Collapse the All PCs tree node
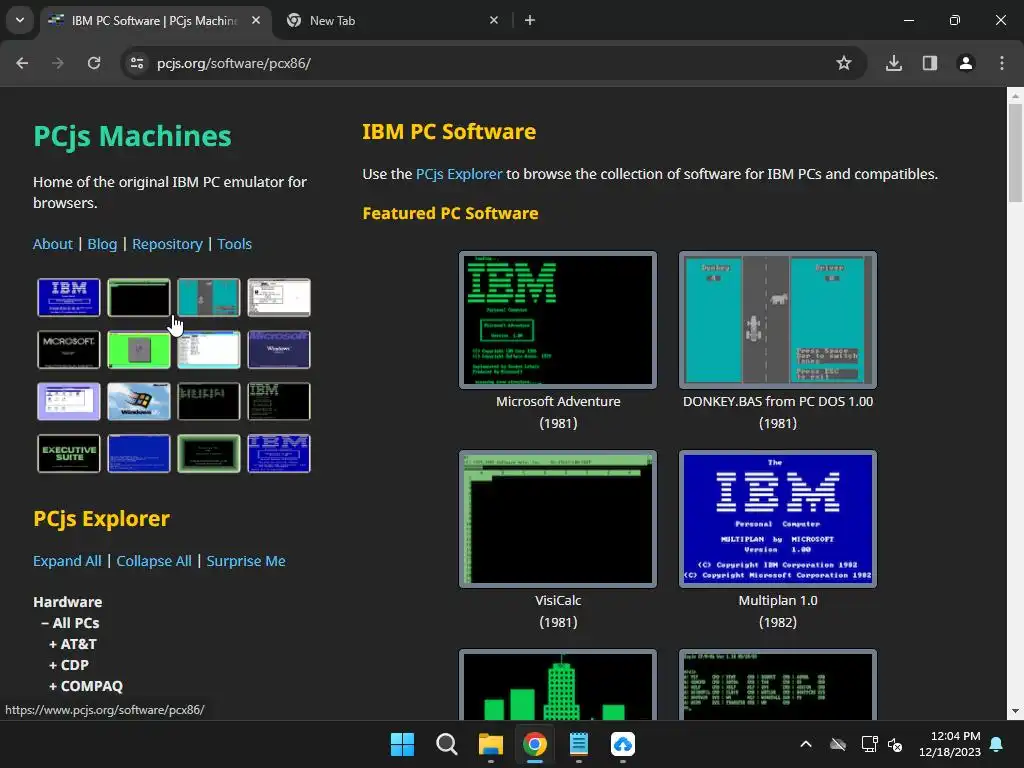Screen dimensions: 1024x768 pos(70,623)
